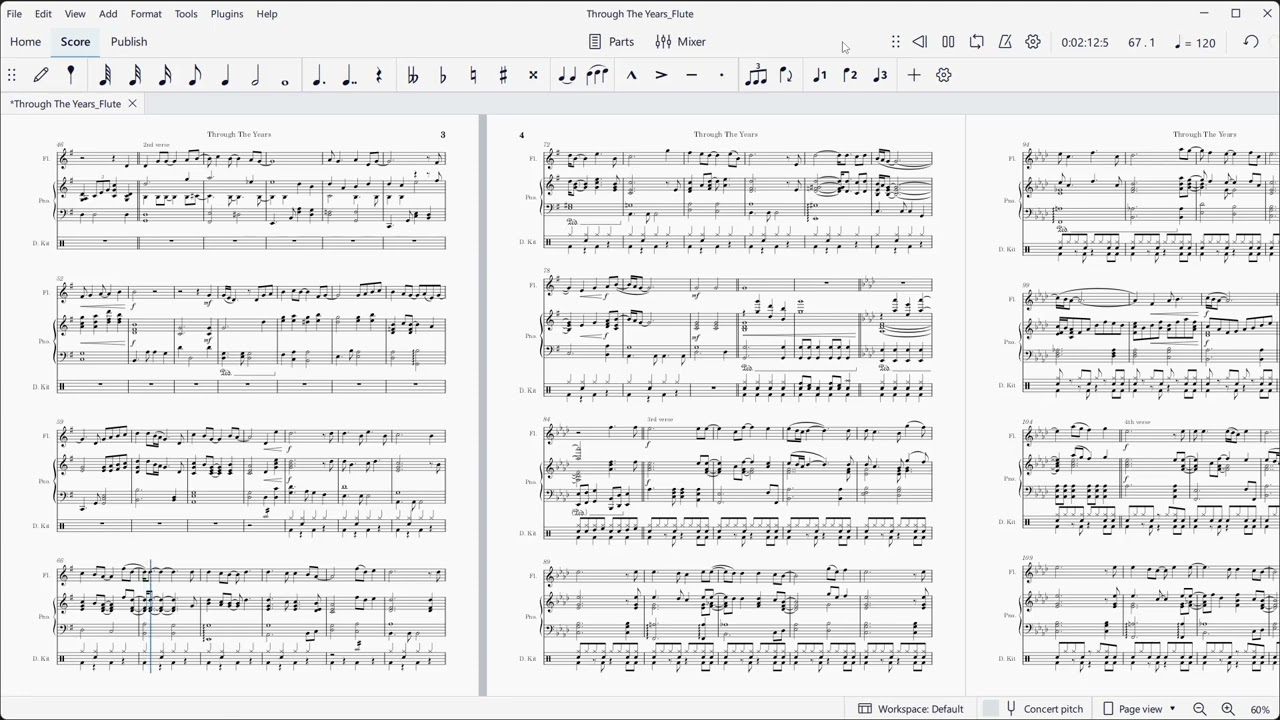The image size is (1280, 720).
Task: Zoom in on the score
Action: click(x=1228, y=709)
